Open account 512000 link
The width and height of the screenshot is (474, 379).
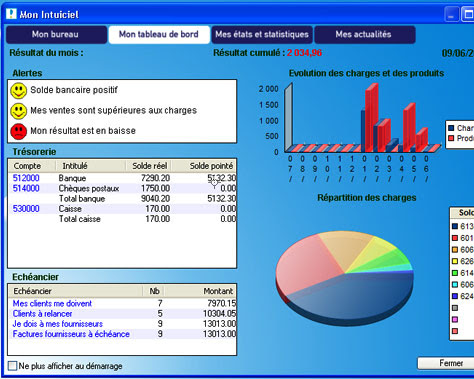point(26,178)
